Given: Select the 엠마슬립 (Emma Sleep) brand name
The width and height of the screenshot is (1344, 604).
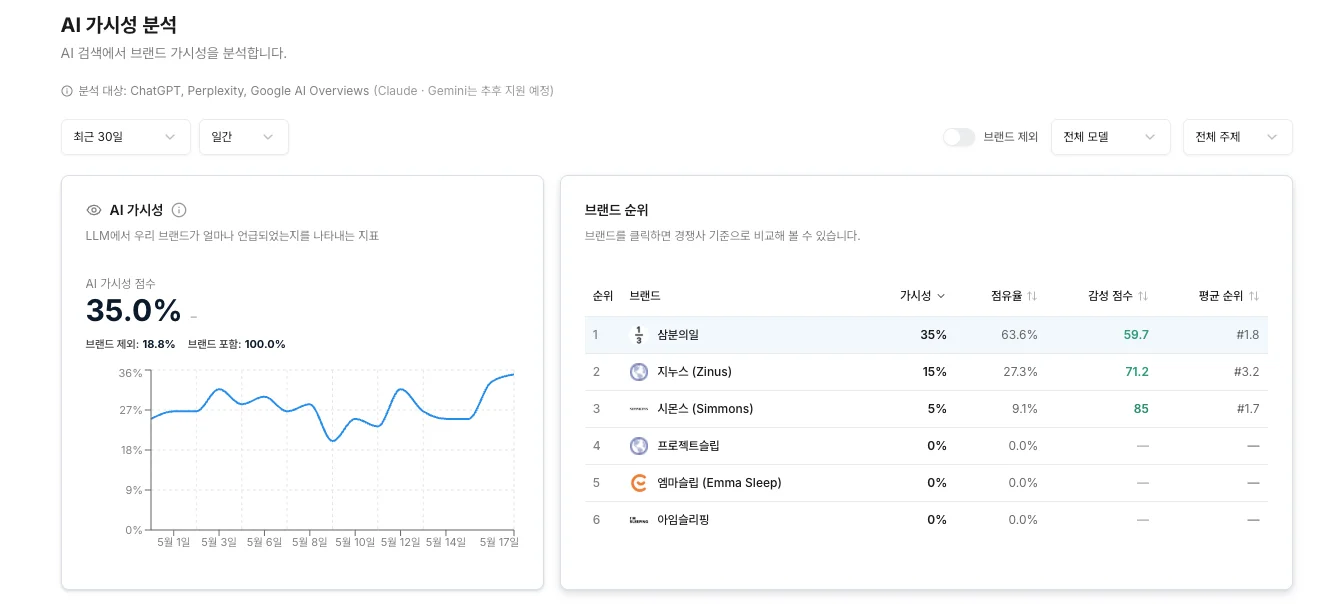Looking at the screenshot, I should click(719, 483).
